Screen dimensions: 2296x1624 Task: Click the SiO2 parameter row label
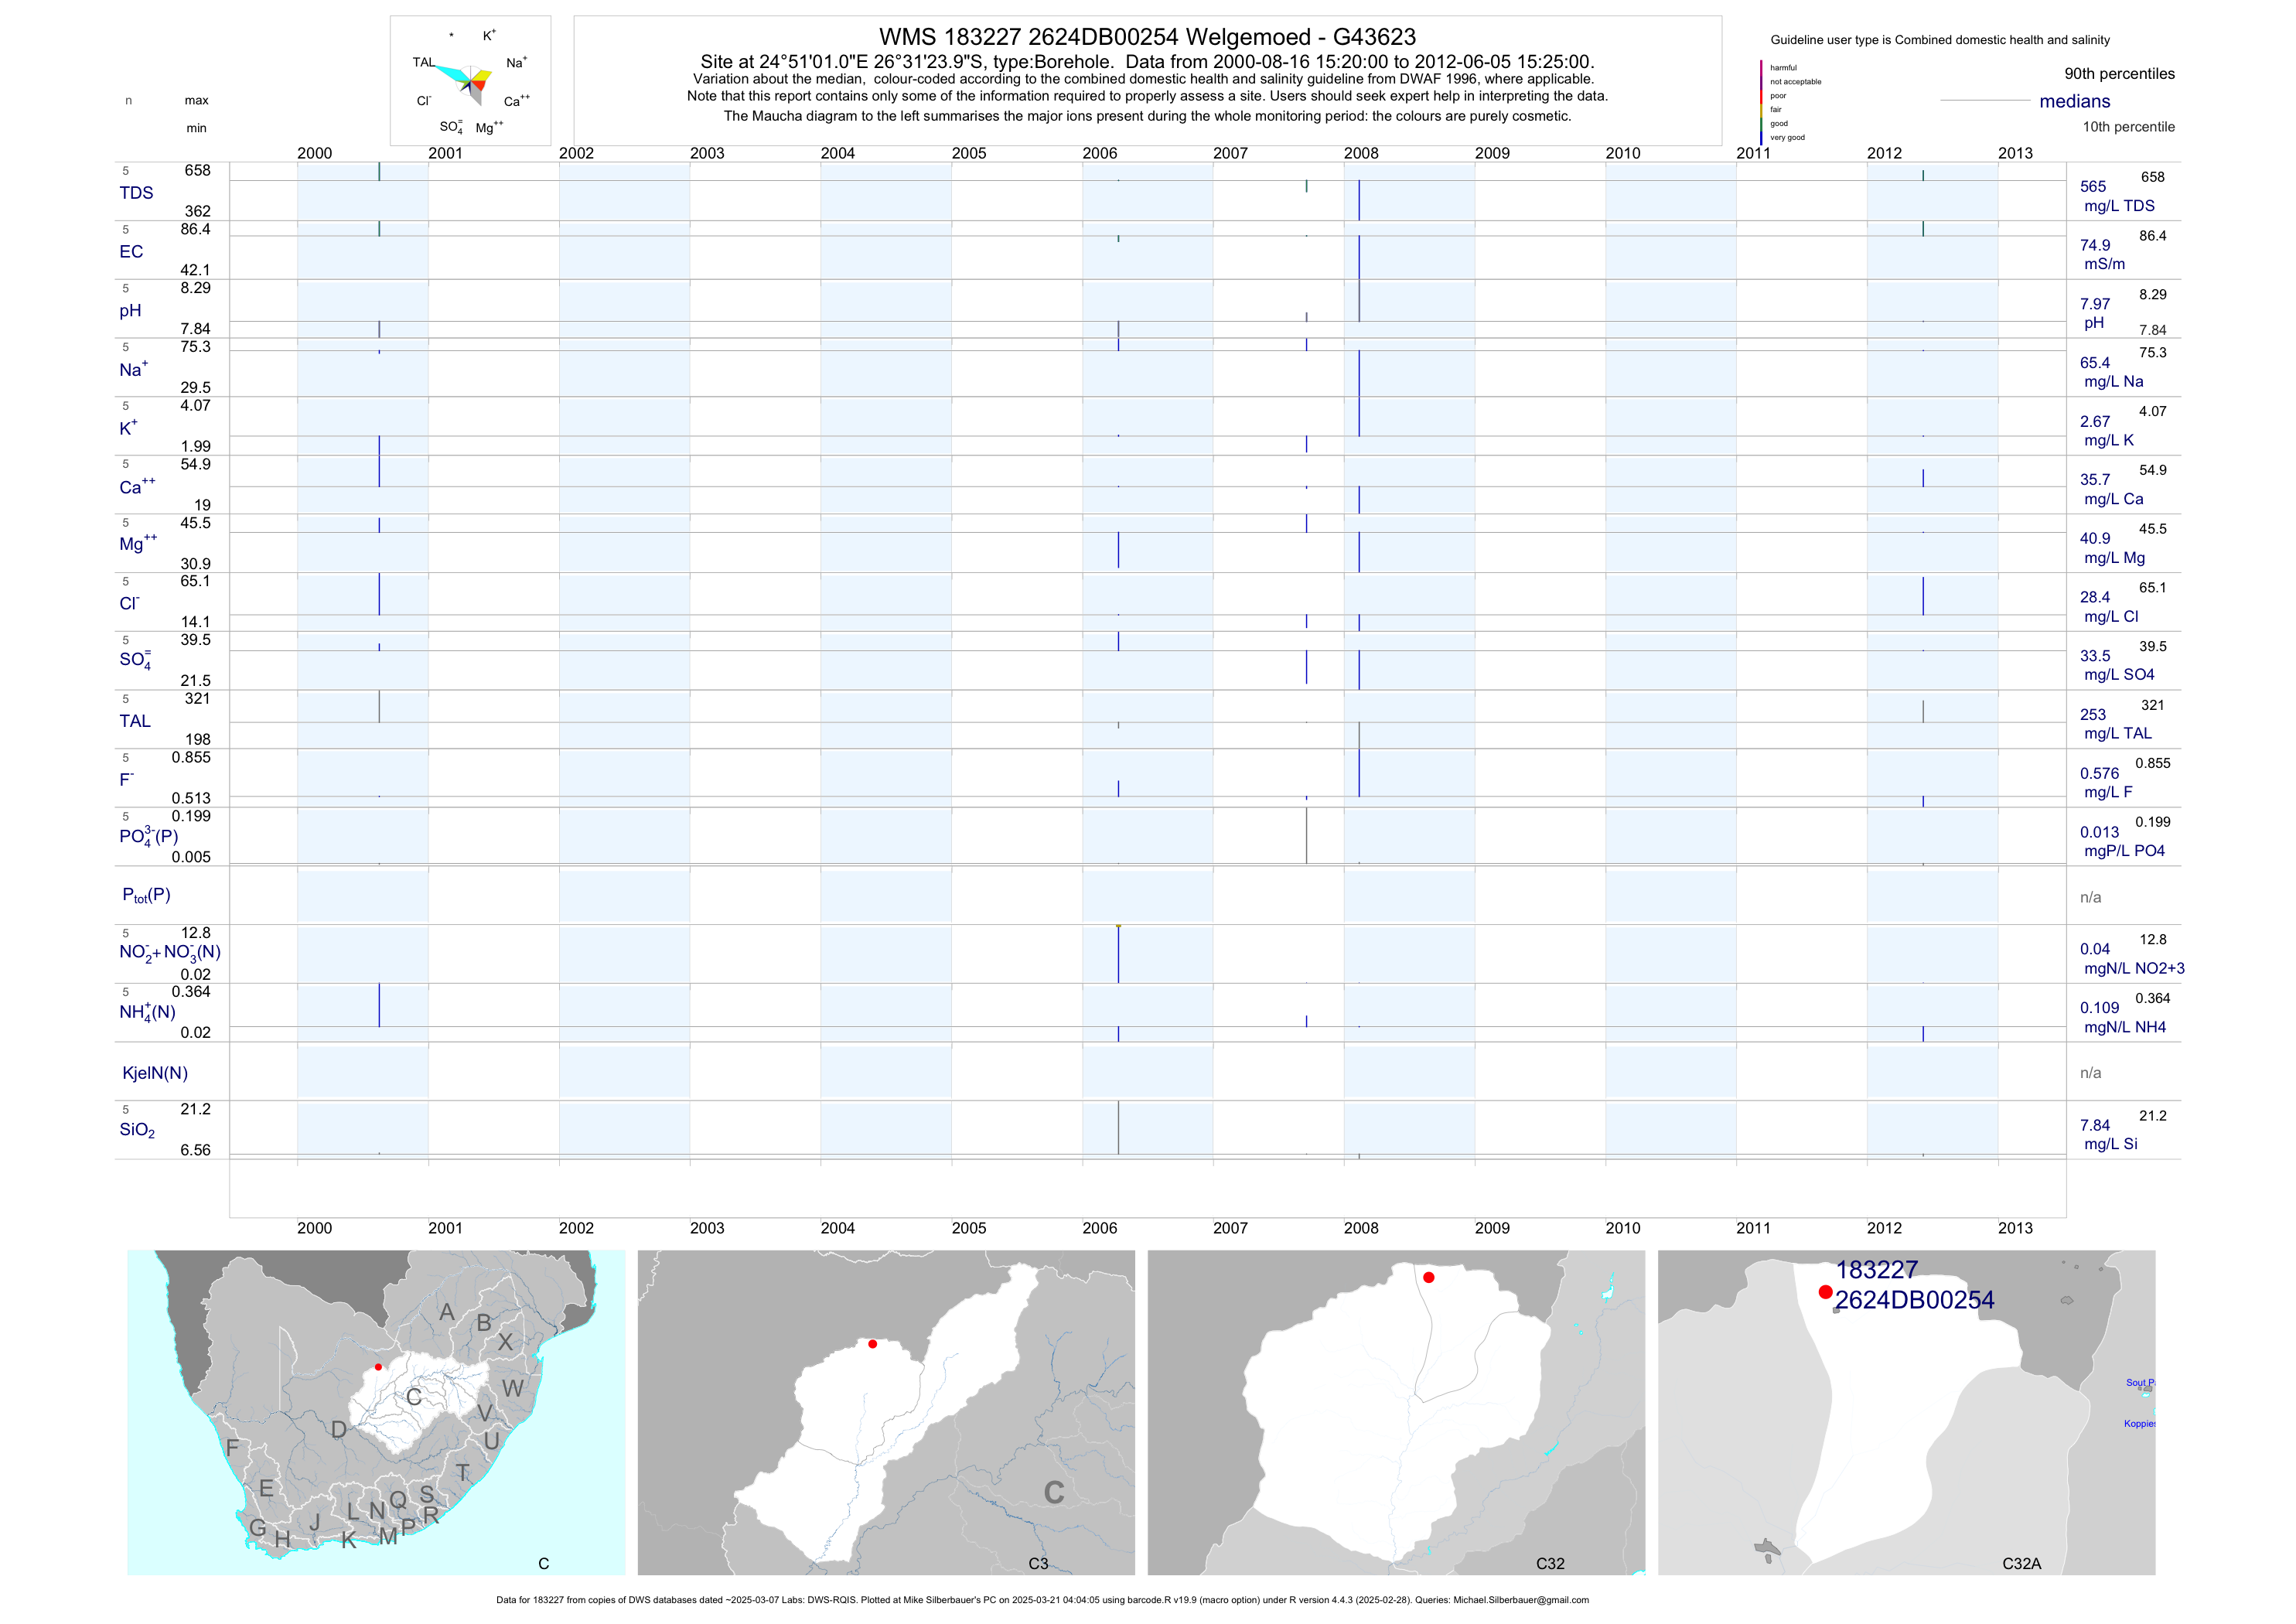point(137,1130)
